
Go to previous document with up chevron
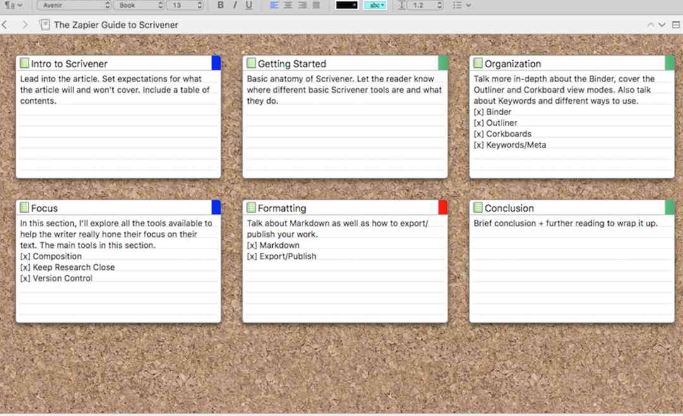coord(650,25)
